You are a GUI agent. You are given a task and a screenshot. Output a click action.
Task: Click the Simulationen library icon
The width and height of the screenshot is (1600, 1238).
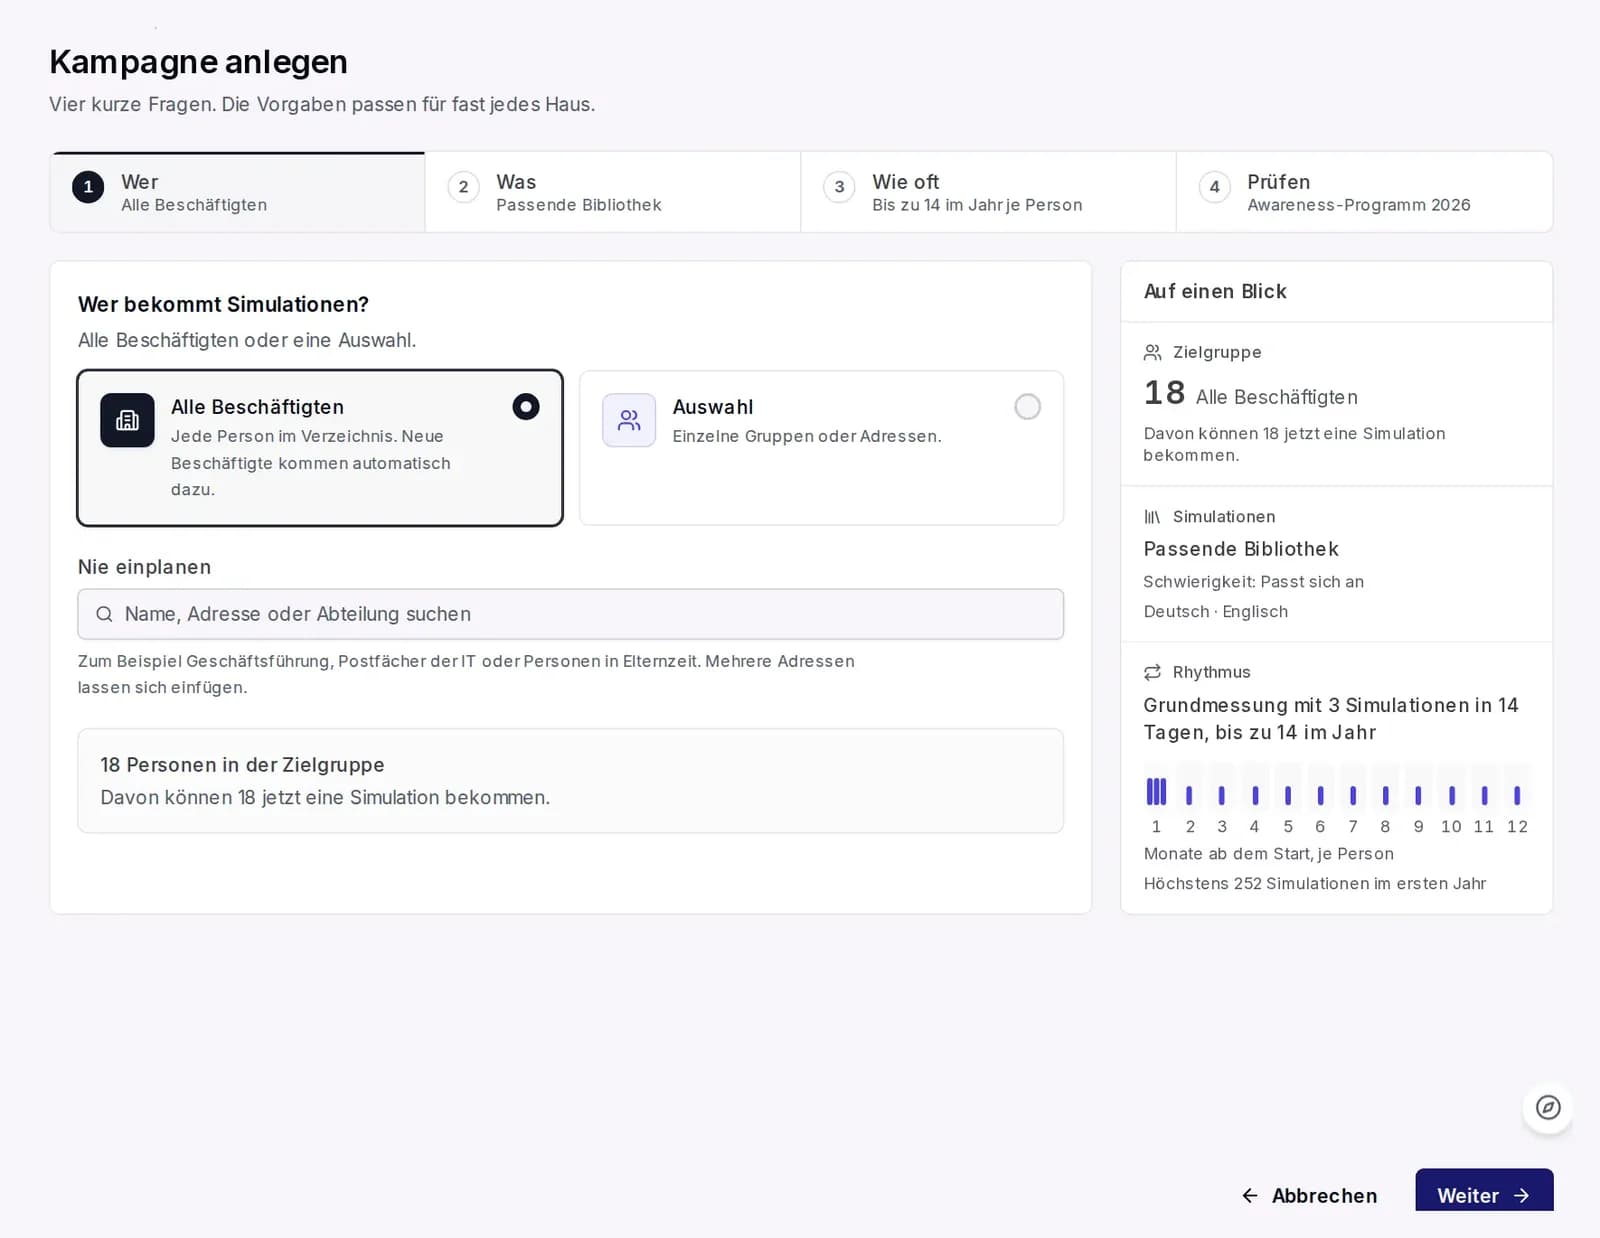[1153, 517]
